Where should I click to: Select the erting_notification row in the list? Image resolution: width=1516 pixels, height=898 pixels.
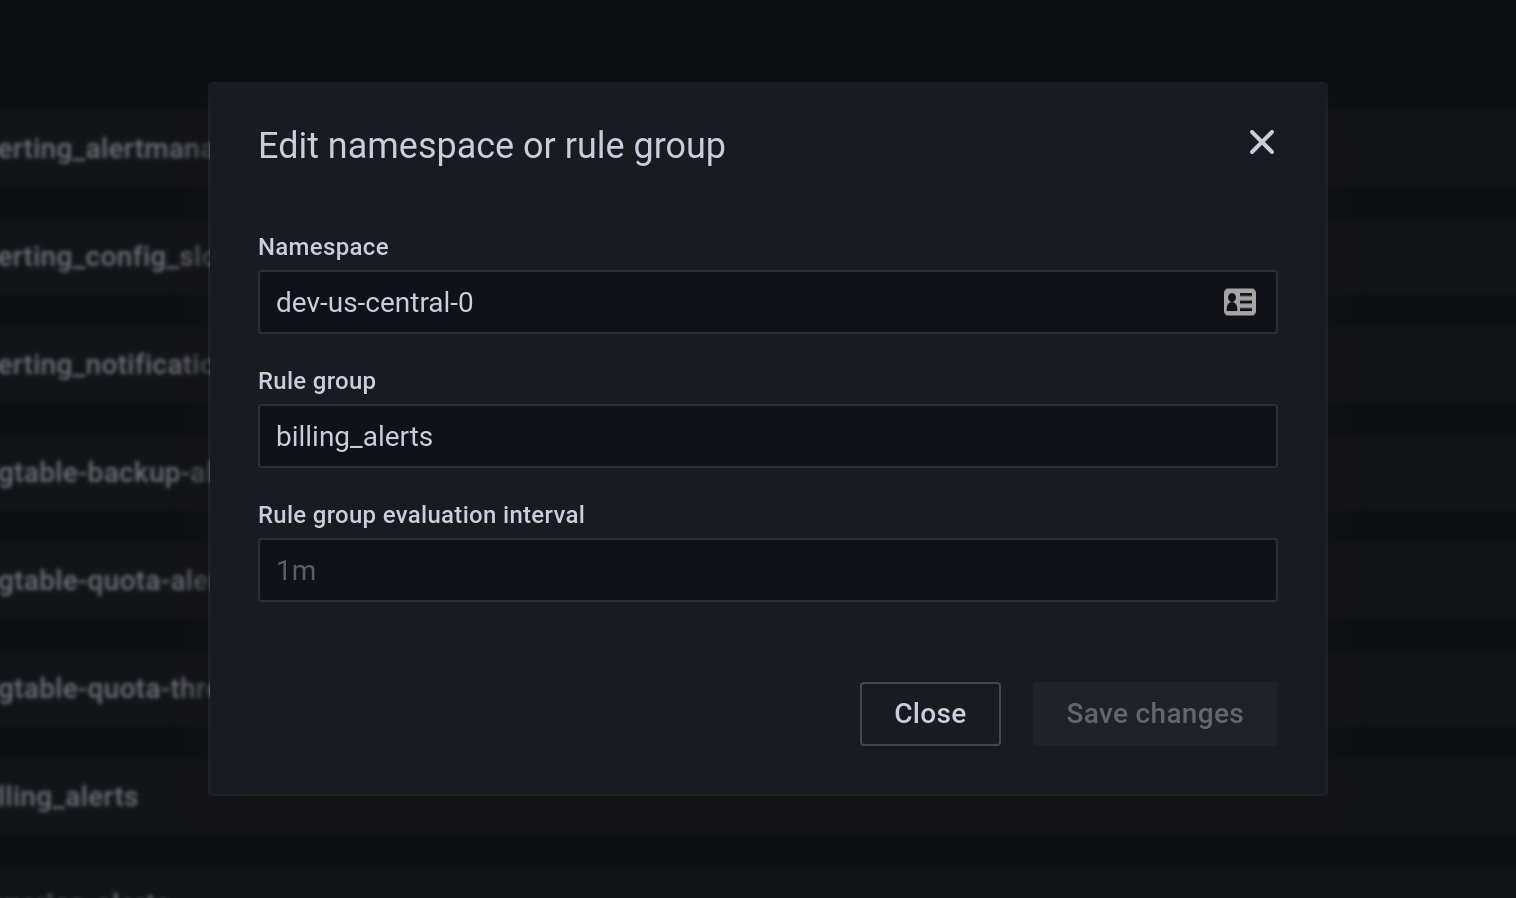pyautogui.click(x=100, y=364)
